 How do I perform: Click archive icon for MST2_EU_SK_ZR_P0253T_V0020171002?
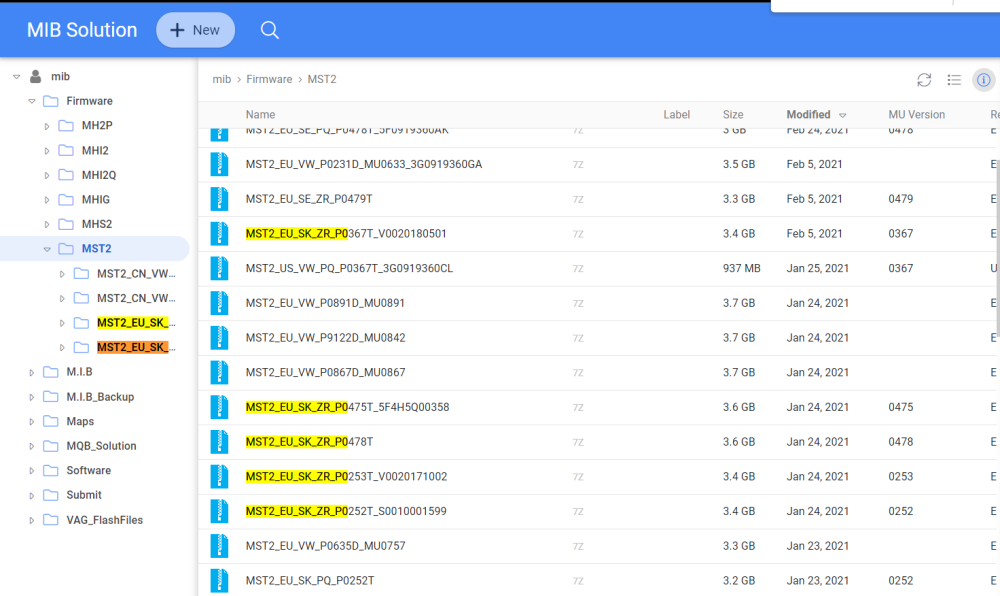coord(219,477)
